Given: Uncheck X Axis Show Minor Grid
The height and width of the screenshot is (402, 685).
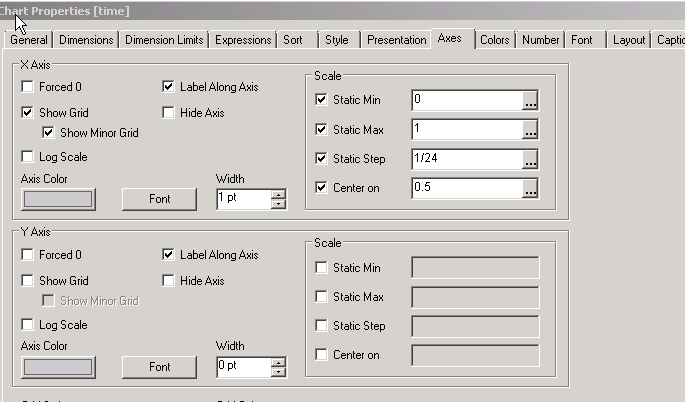Looking at the screenshot, I should (x=47, y=132).
